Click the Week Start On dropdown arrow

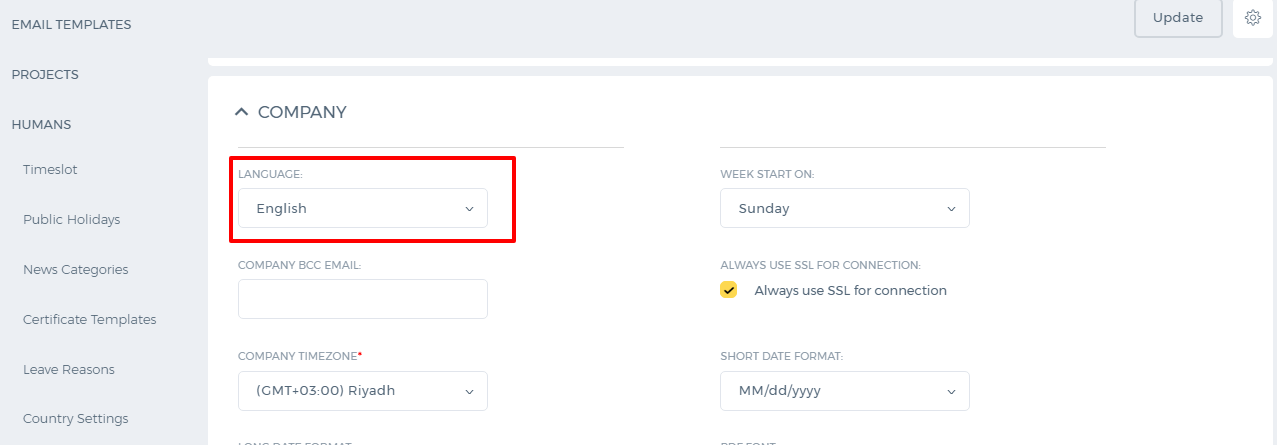click(951, 209)
